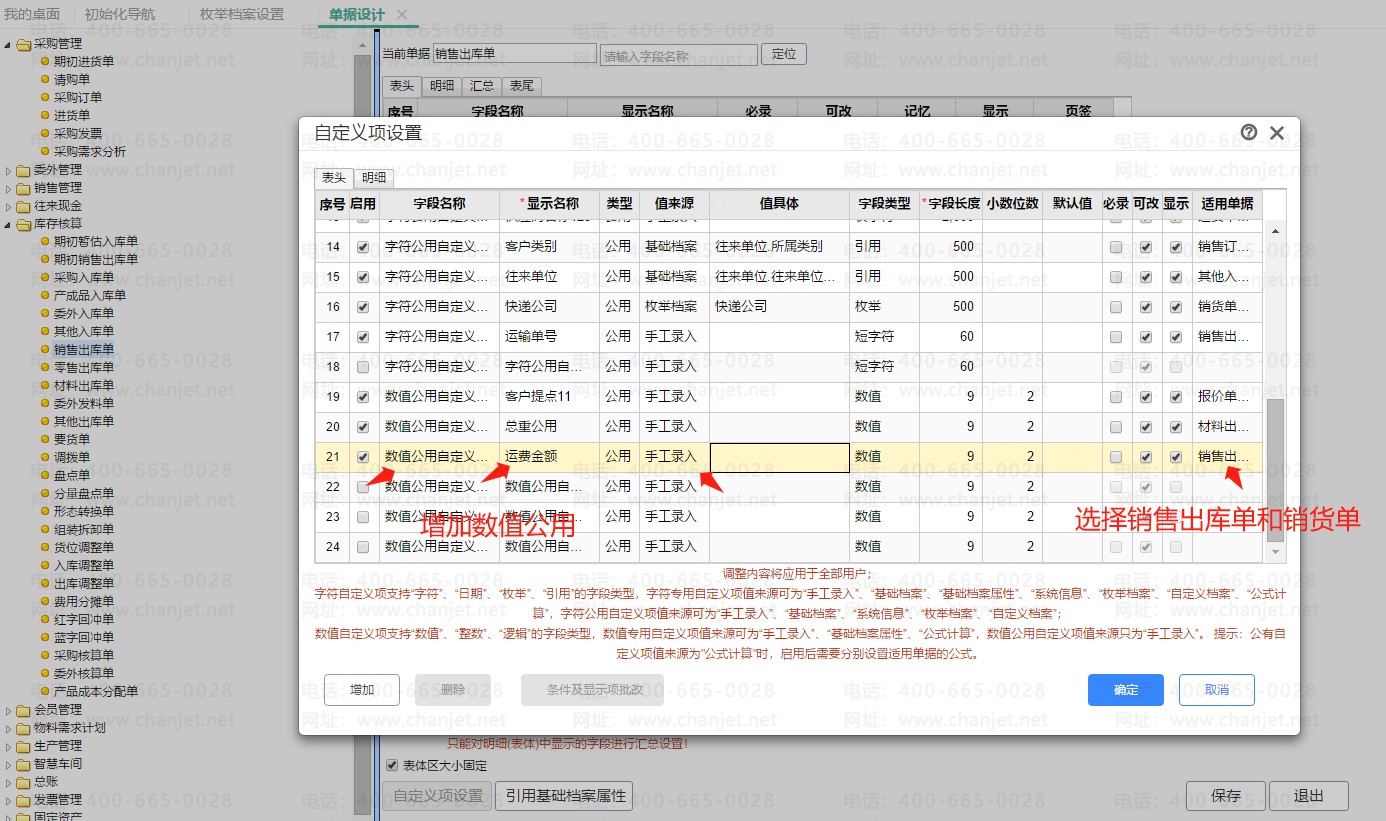Screen dimensions: 1386x821
Task: Toggle 显示 for row 20 总重公用
Action: 1176,427
